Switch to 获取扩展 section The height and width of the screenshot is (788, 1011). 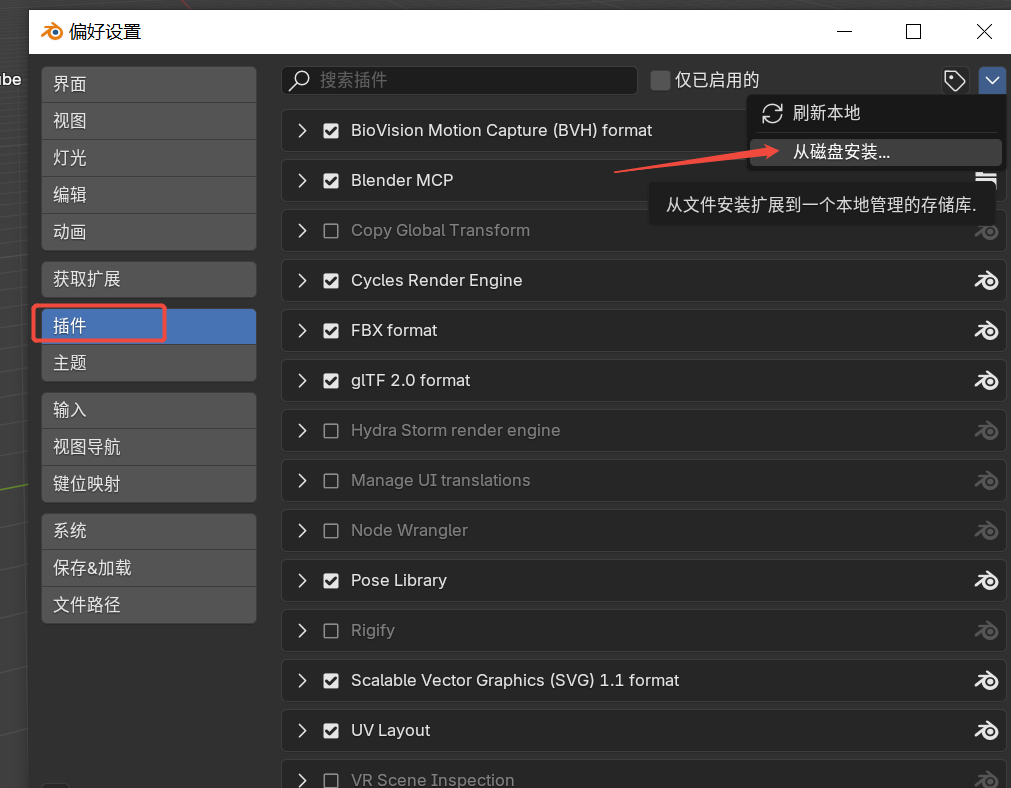(149, 279)
